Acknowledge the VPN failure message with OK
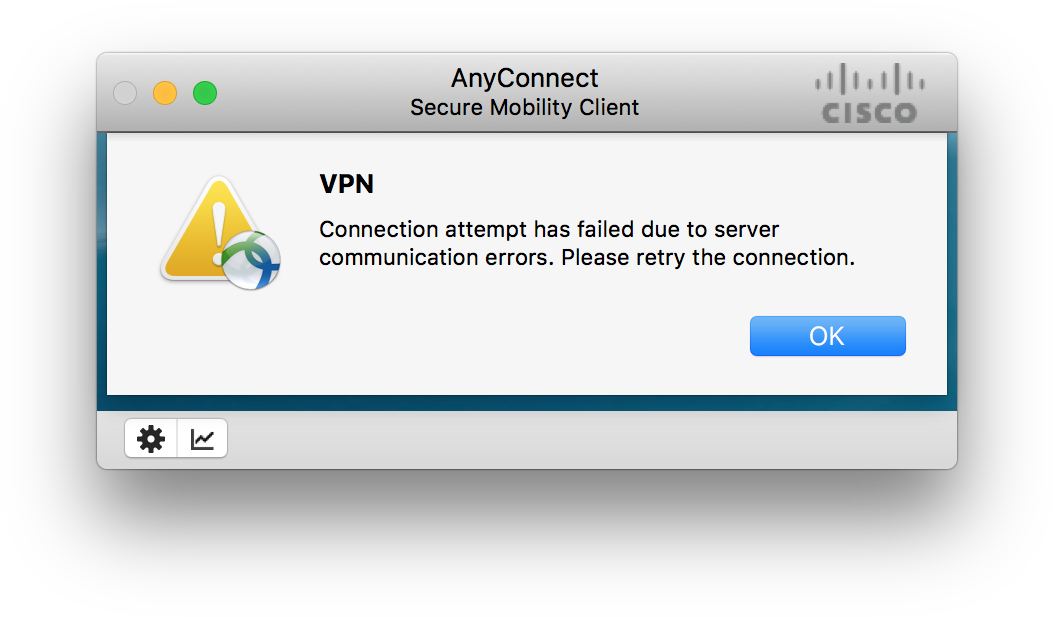The image size is (1053, 617). coord(827,335)
